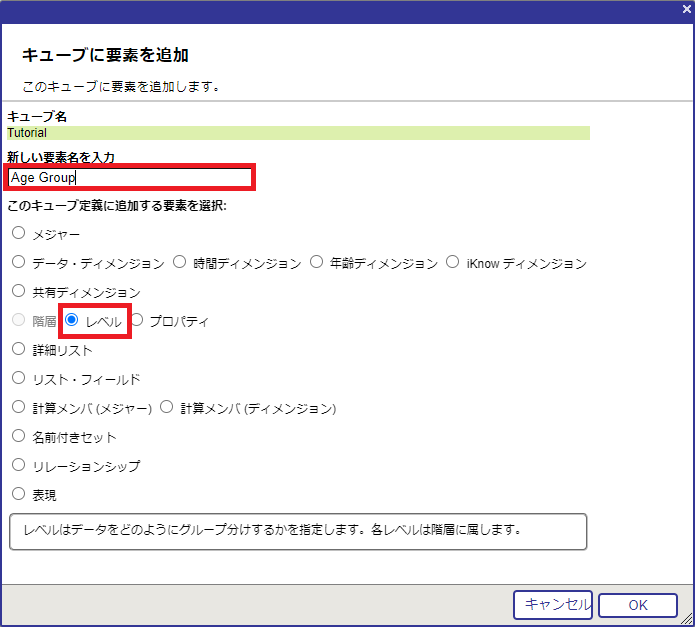Pick the 年齢ディメンション option

(317, 263)
